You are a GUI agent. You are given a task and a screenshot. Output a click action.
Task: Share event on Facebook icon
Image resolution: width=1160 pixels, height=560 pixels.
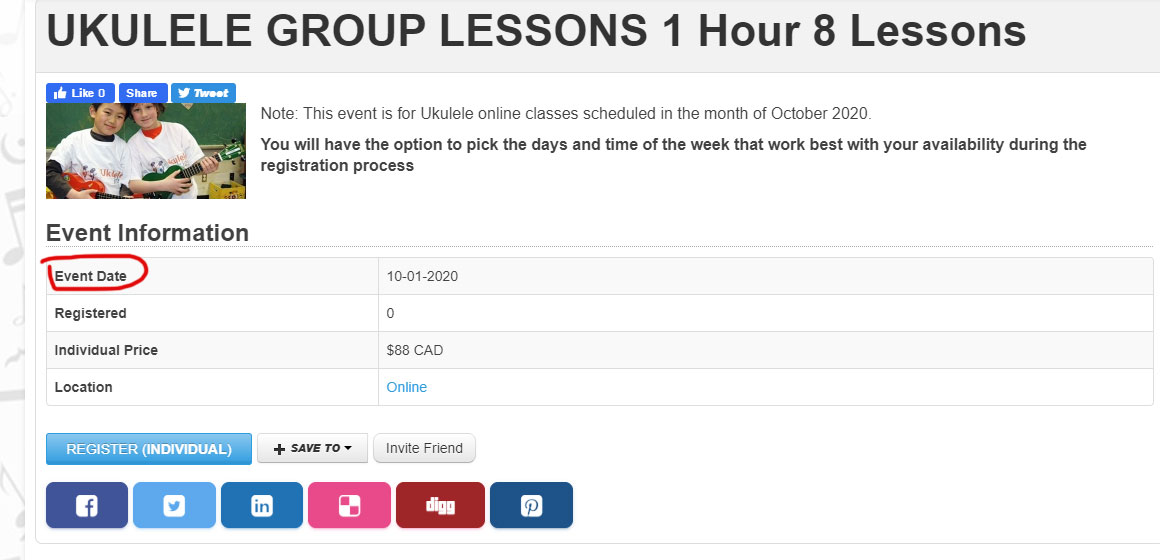pos(87,505)
